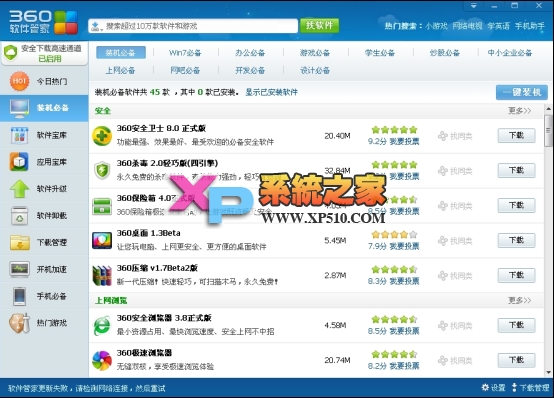
Task: Expand 更多>> for 上网浏览 section
Action: pyautogui.click(x=519, y=300)
